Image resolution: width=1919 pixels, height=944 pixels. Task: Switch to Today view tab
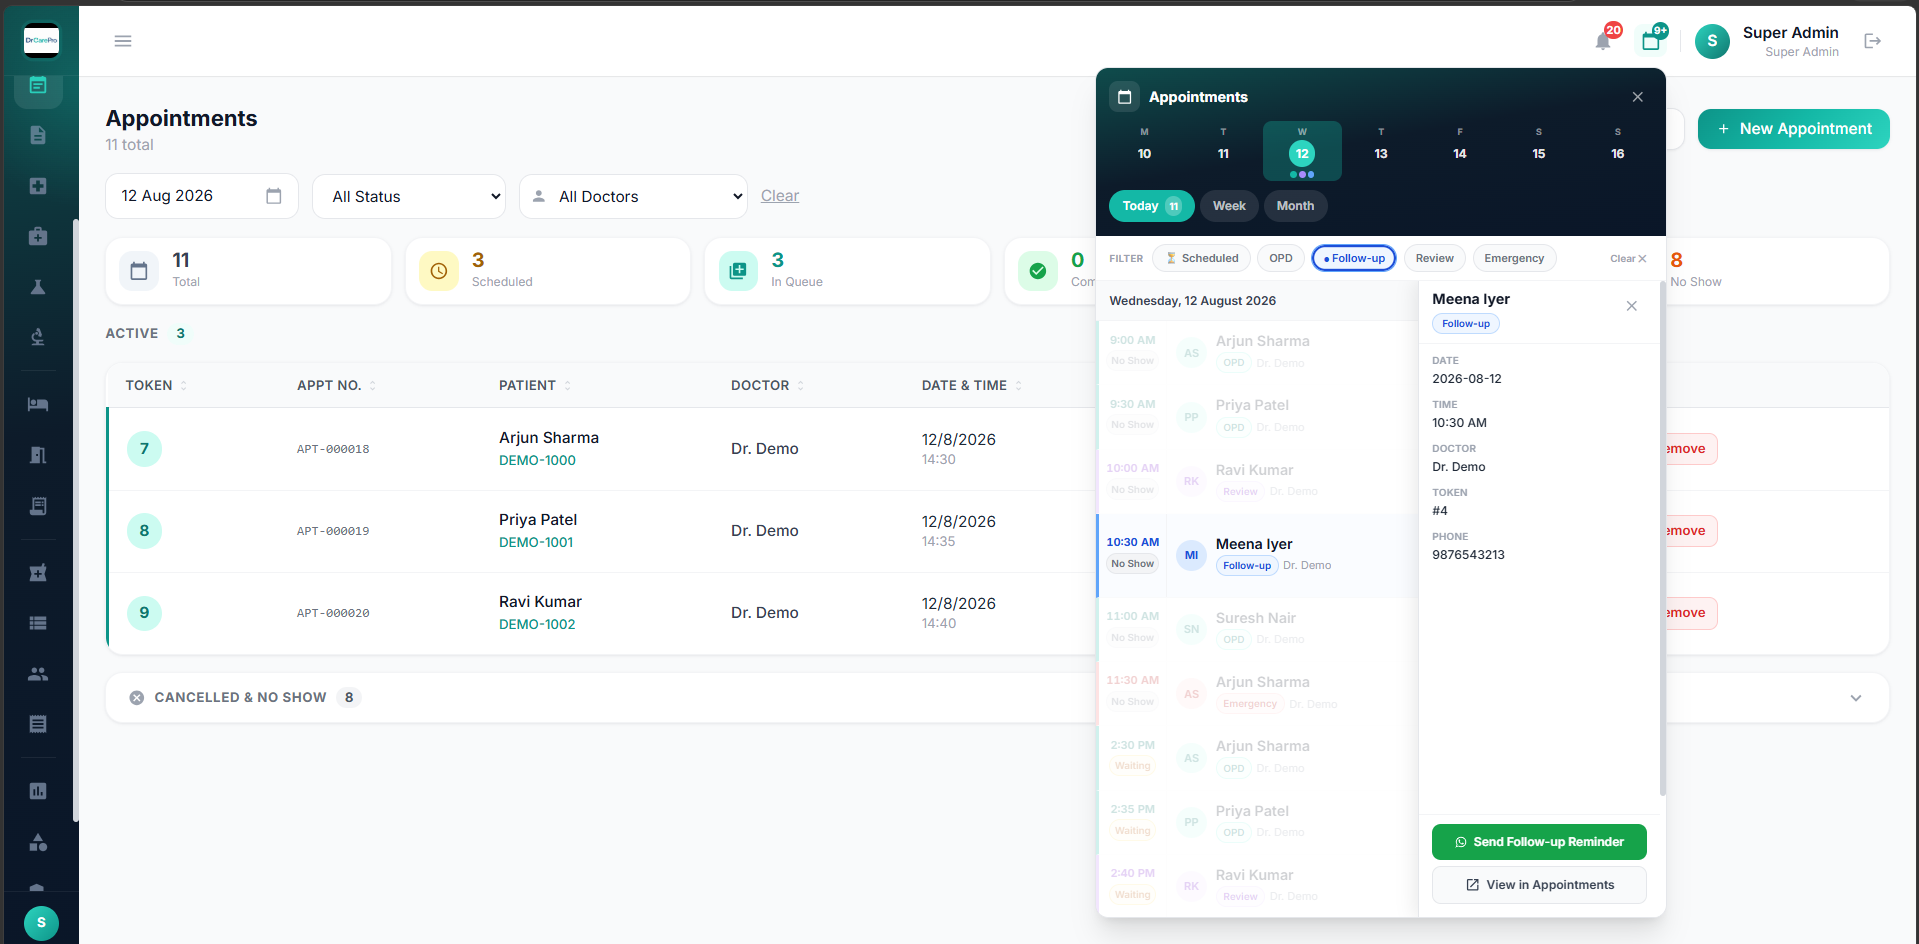point(1151,206)
